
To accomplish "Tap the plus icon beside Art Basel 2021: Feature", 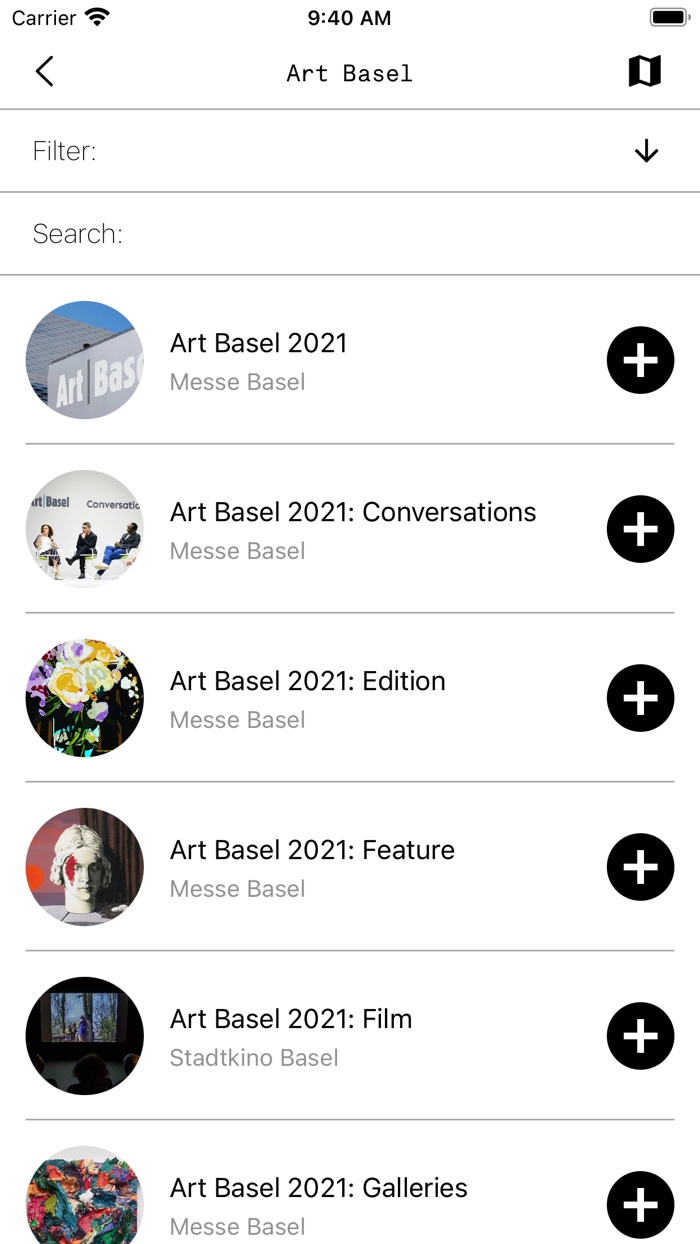I will pos(640,867).
